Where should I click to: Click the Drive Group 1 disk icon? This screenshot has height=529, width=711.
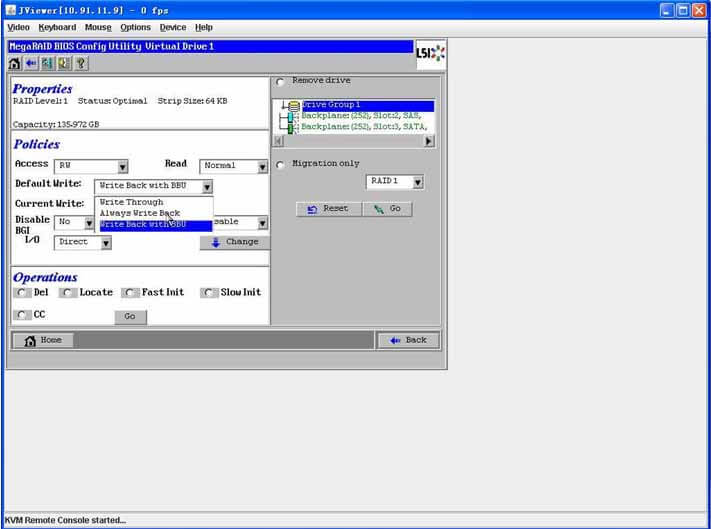[x=293, y=105]
